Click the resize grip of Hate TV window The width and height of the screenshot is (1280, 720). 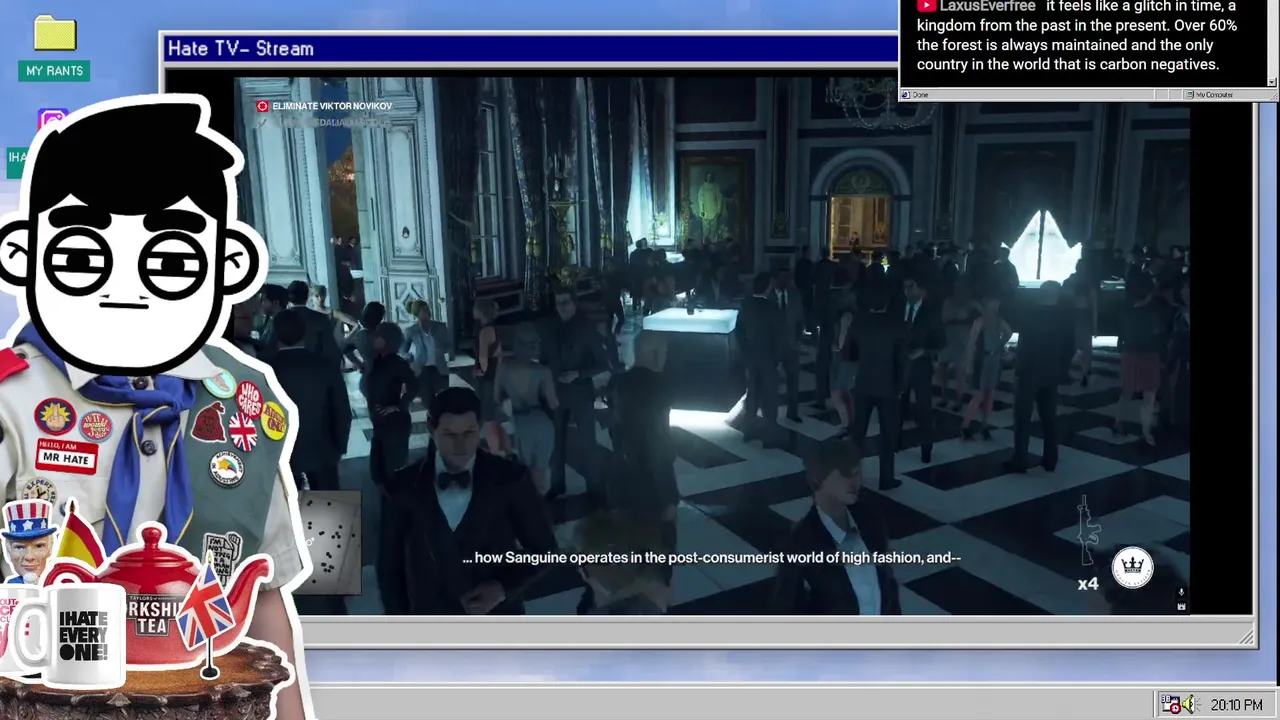click(x=1247, y=636)
